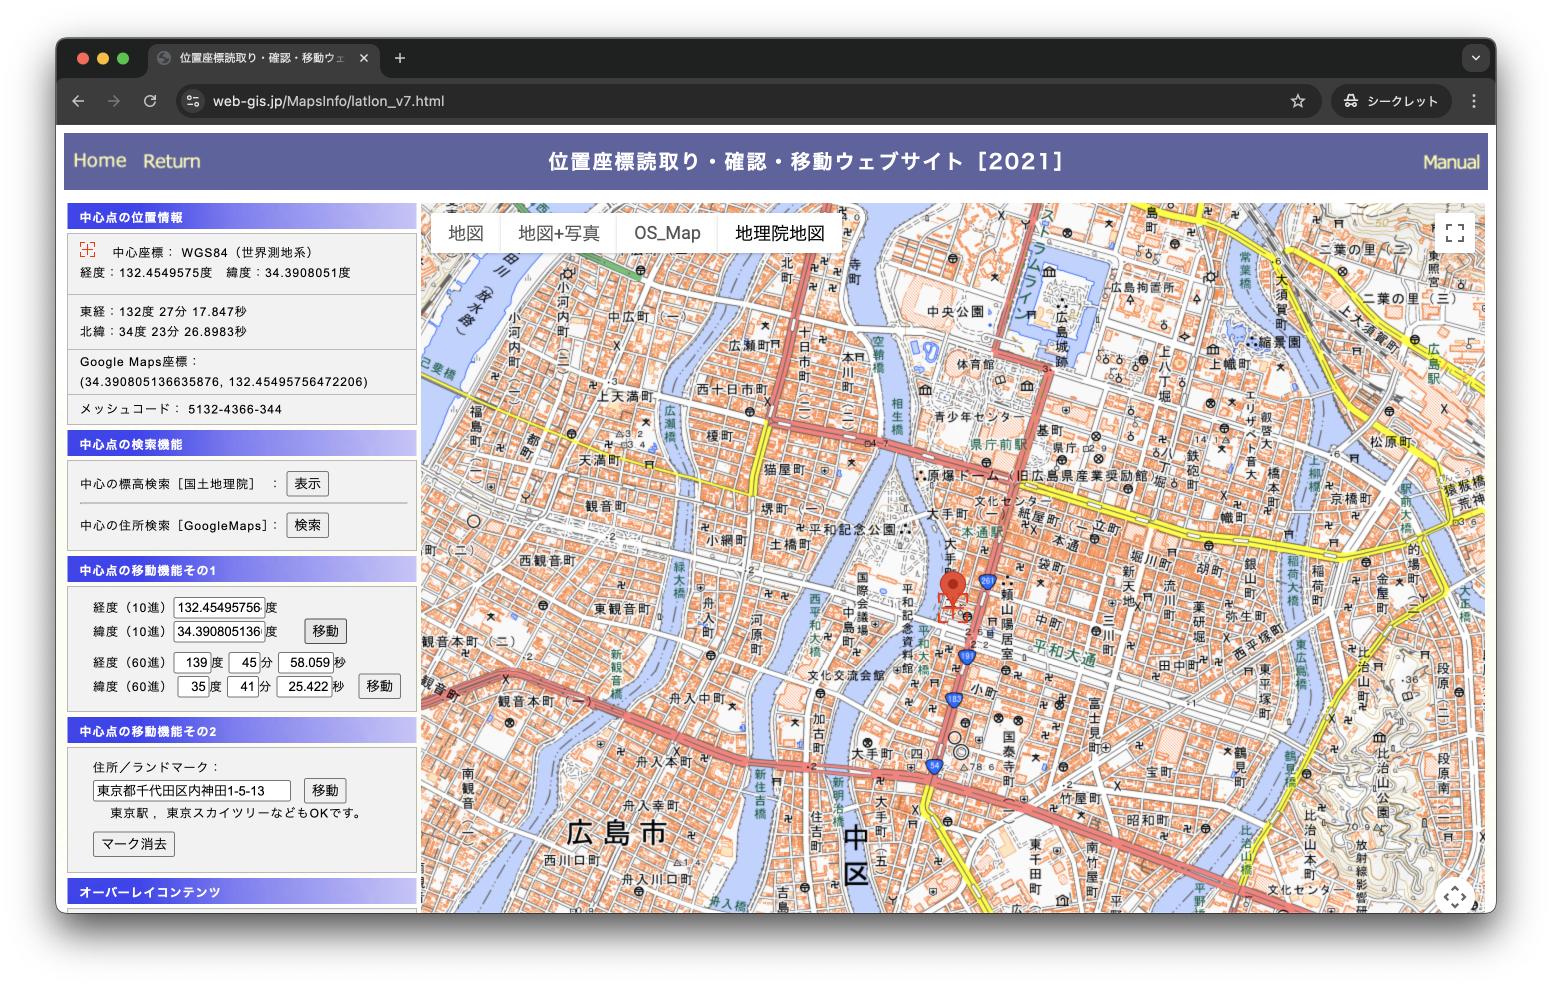
Task: Open the Chrome three-dot menu
Action: point(1473,101)
